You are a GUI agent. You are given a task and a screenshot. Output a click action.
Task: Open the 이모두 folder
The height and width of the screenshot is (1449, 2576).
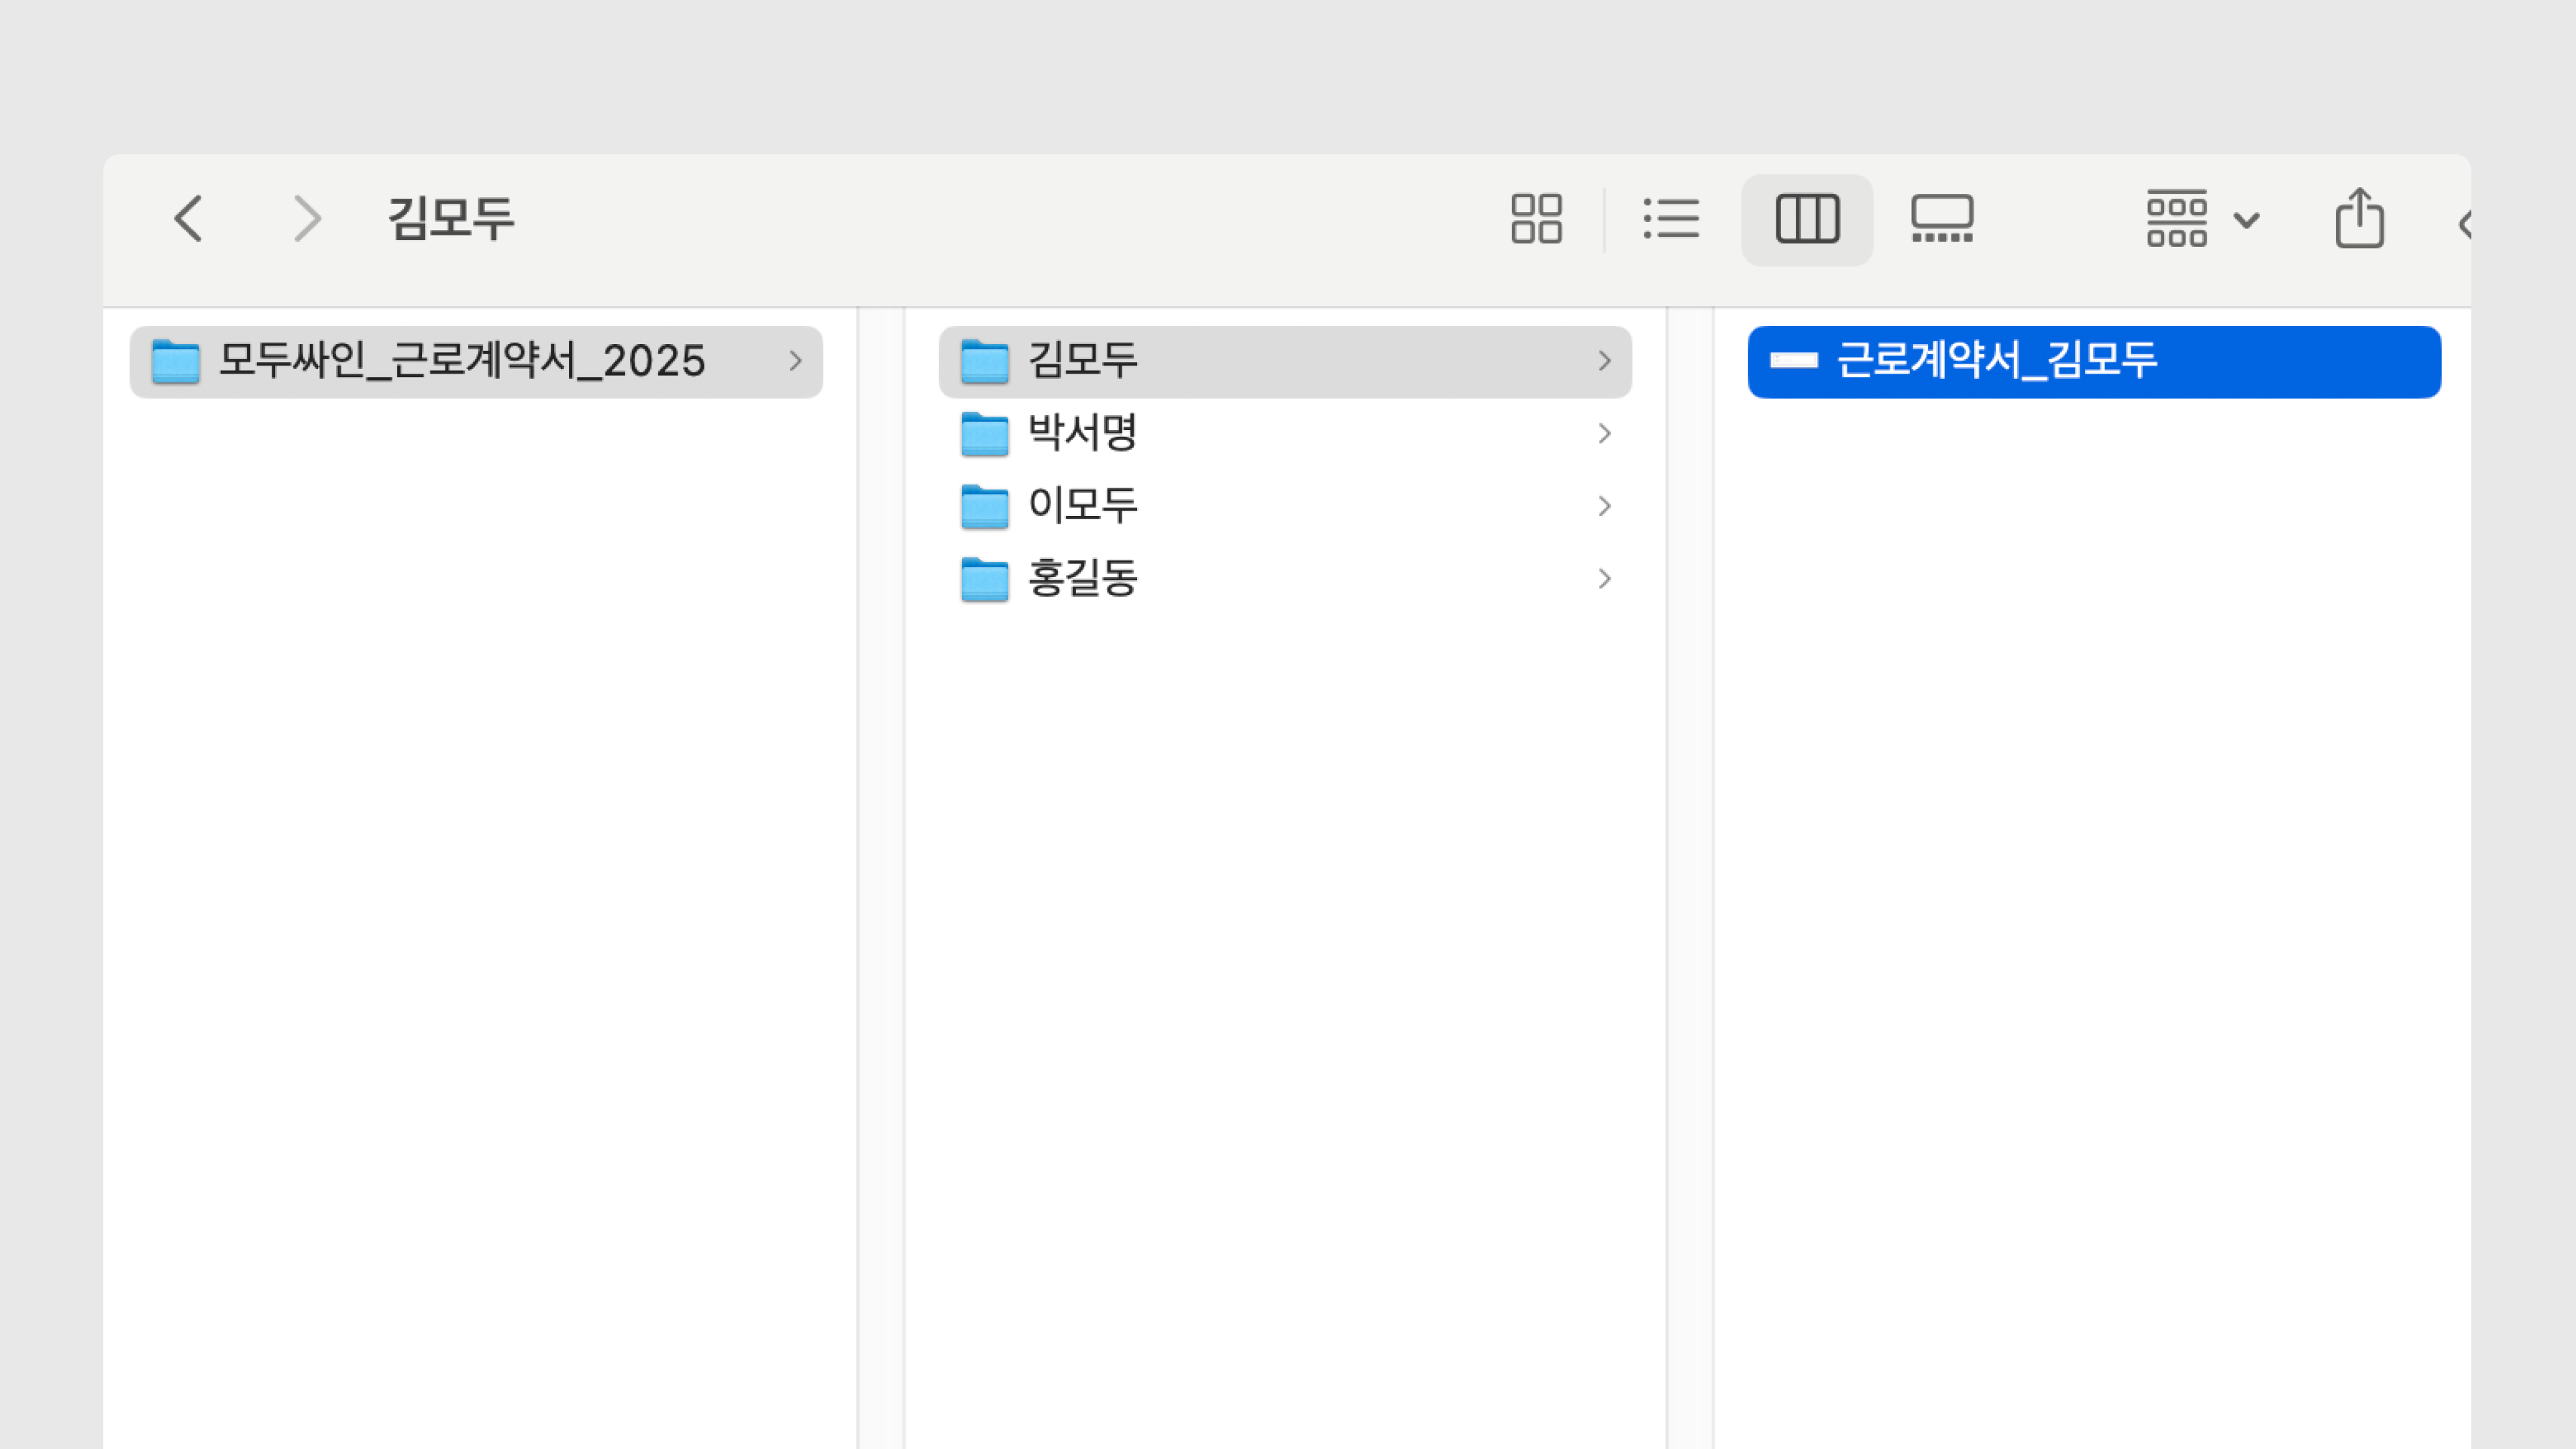tap(1083, 506)
